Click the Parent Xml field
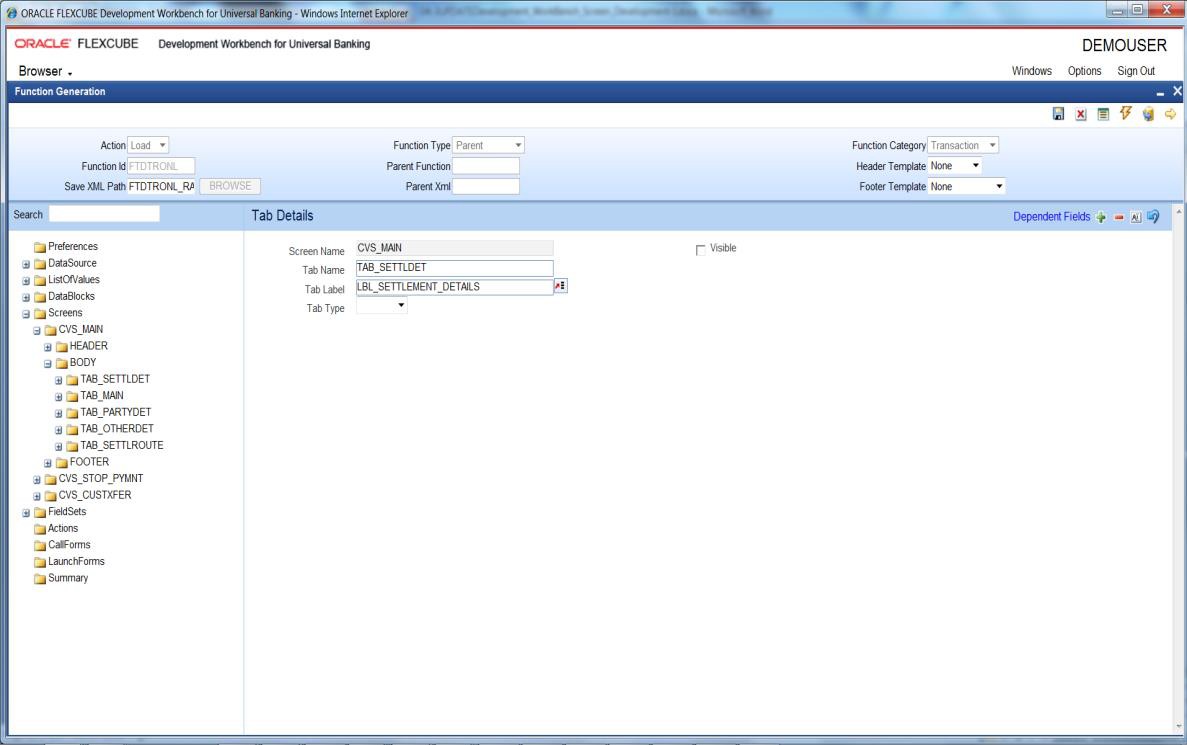This screenshot has height=745, width=1187. pos(485,186)
